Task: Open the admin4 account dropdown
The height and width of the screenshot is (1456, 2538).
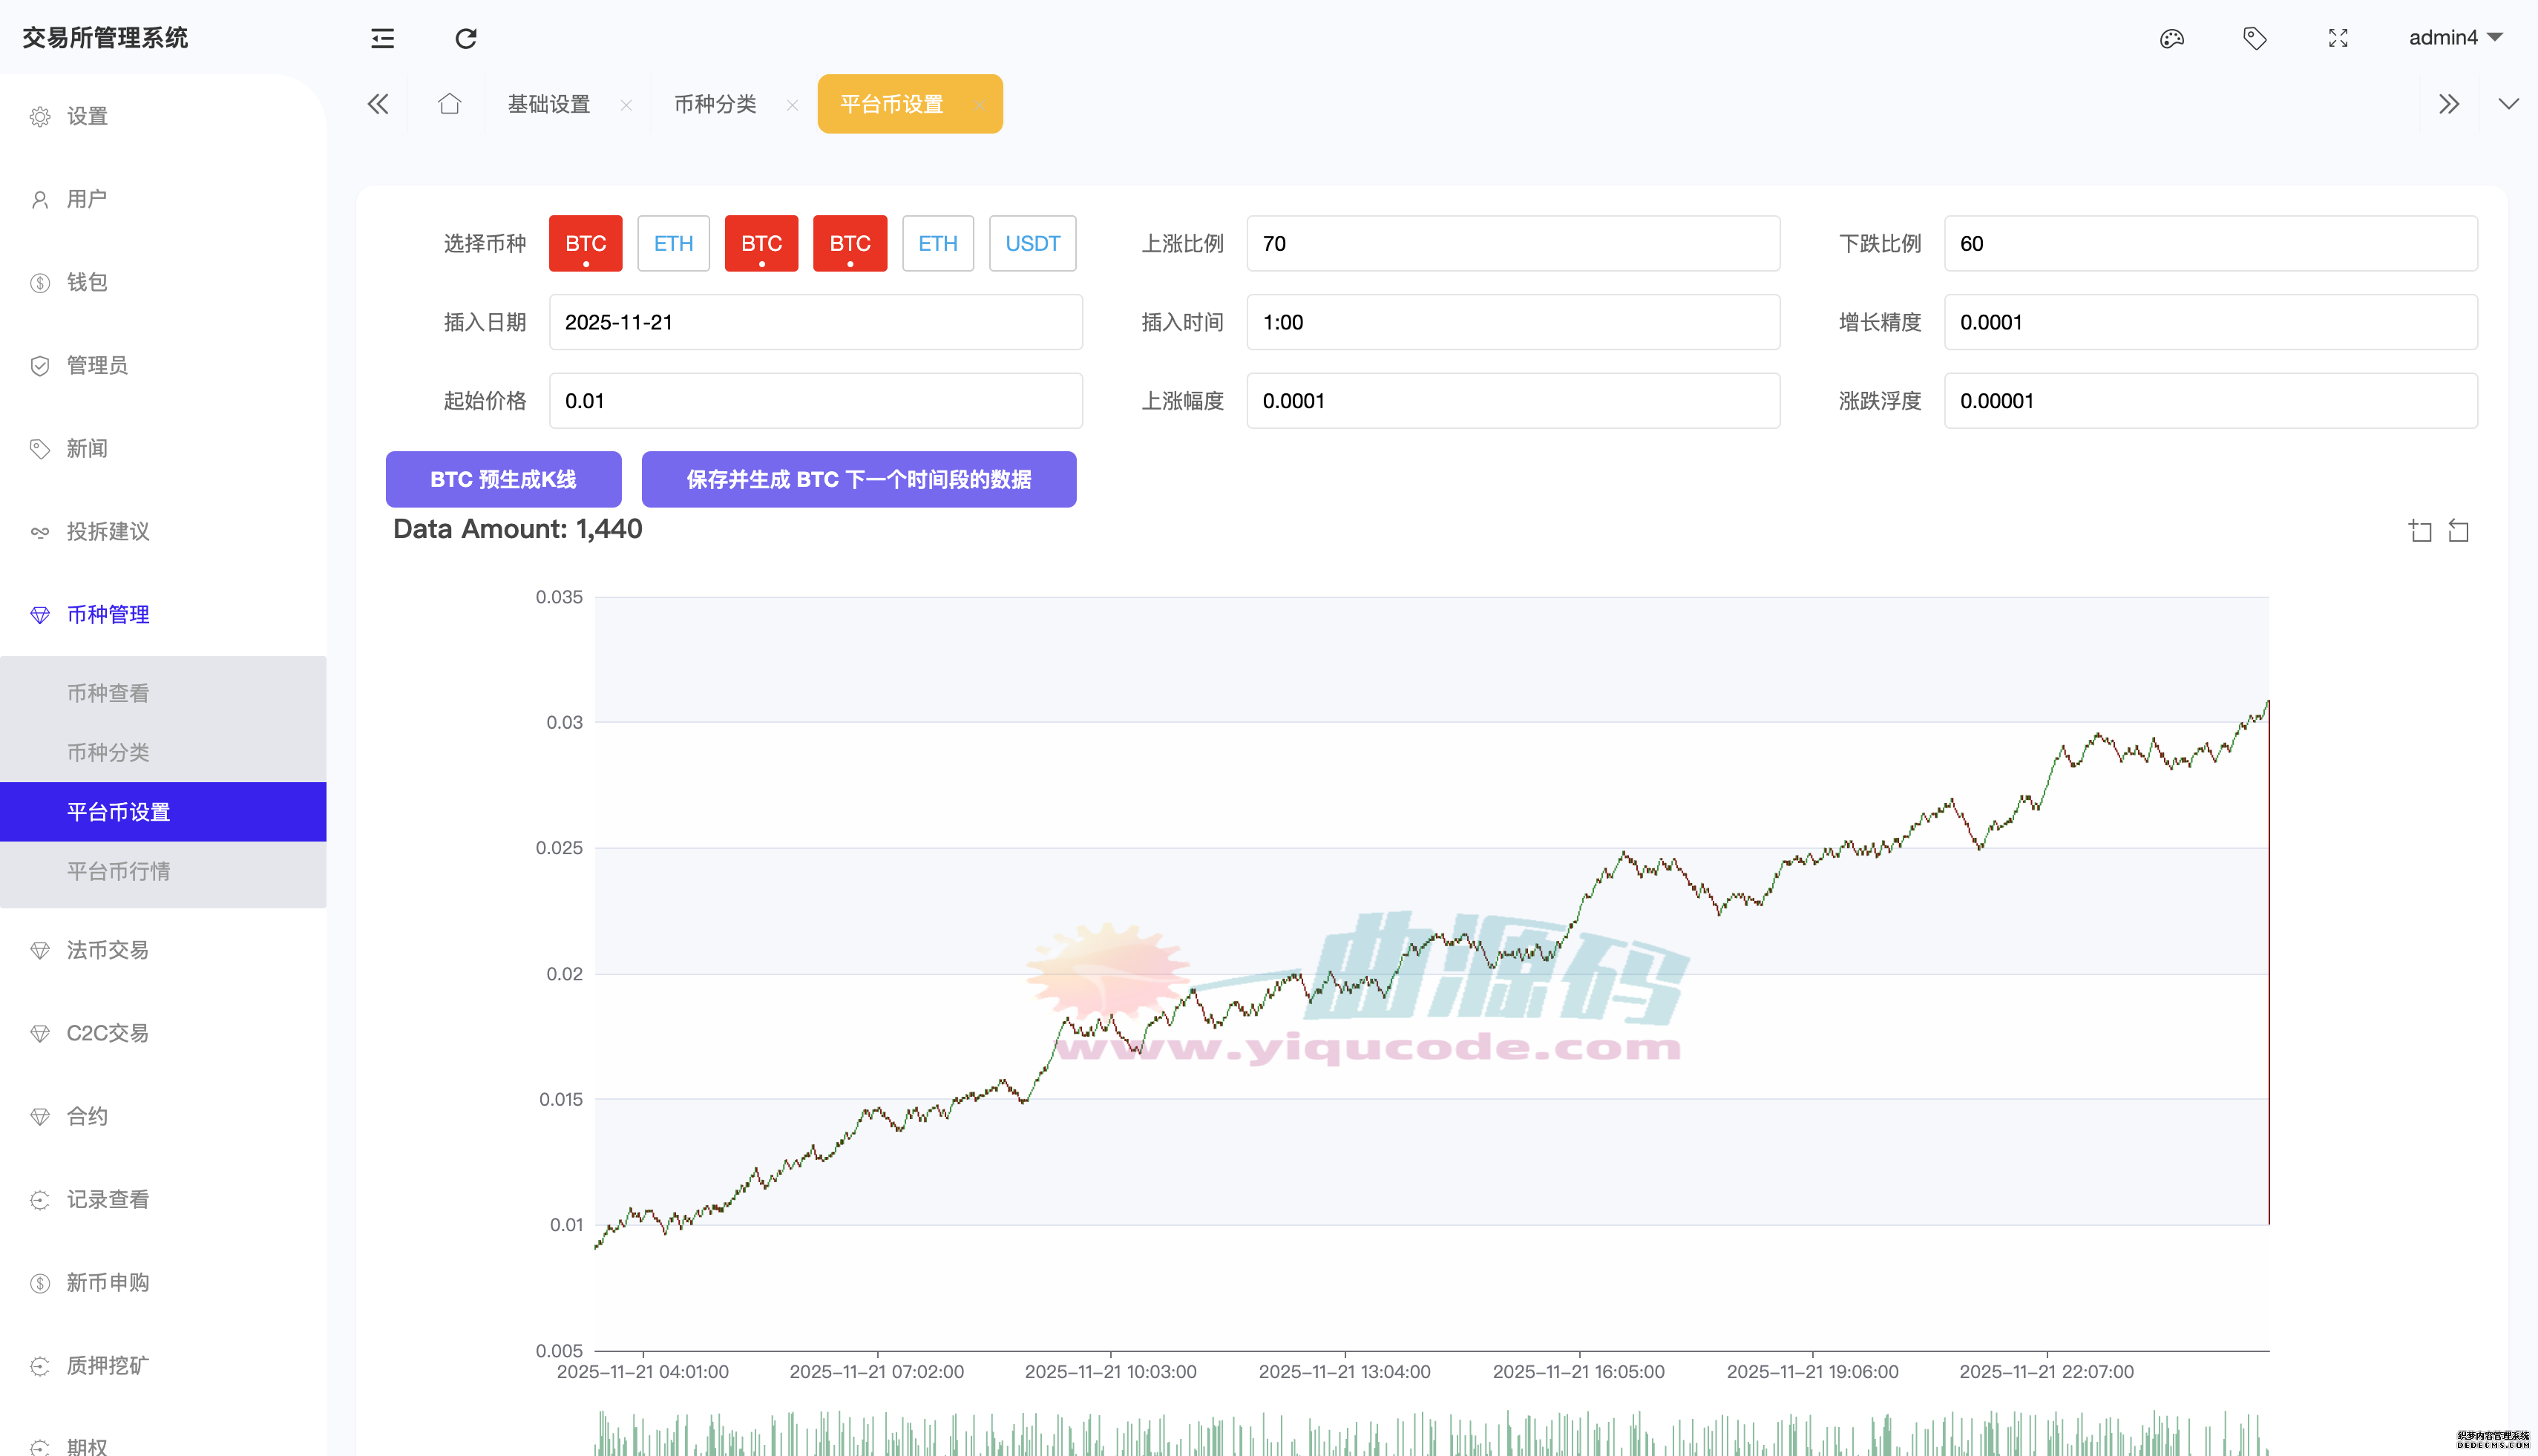Action: [2456, 38]
